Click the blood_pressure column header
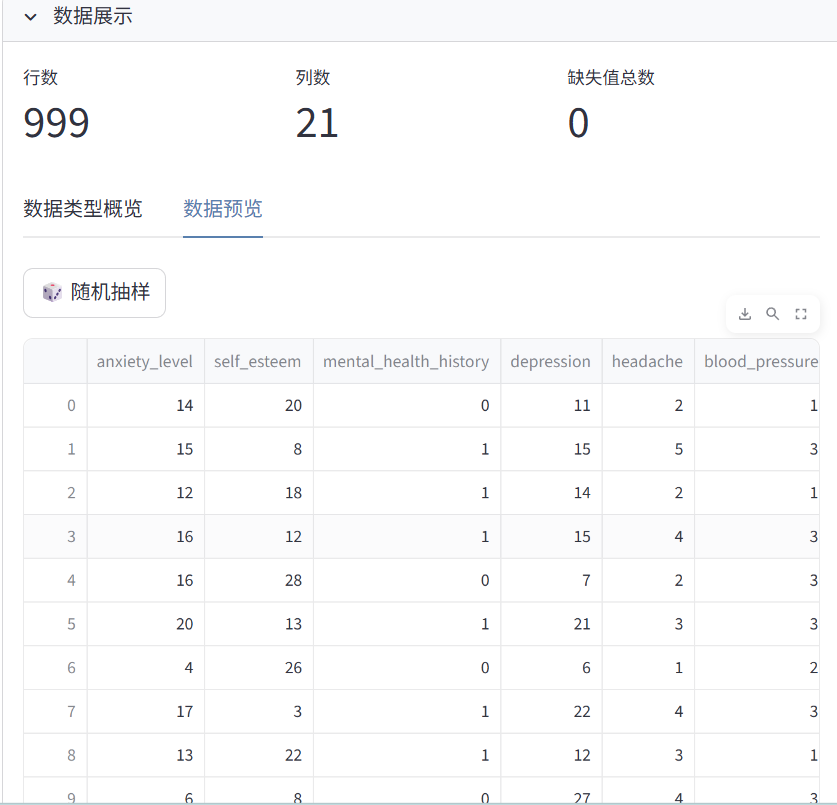Screen dimensions: 837x805 click(760, 362)
